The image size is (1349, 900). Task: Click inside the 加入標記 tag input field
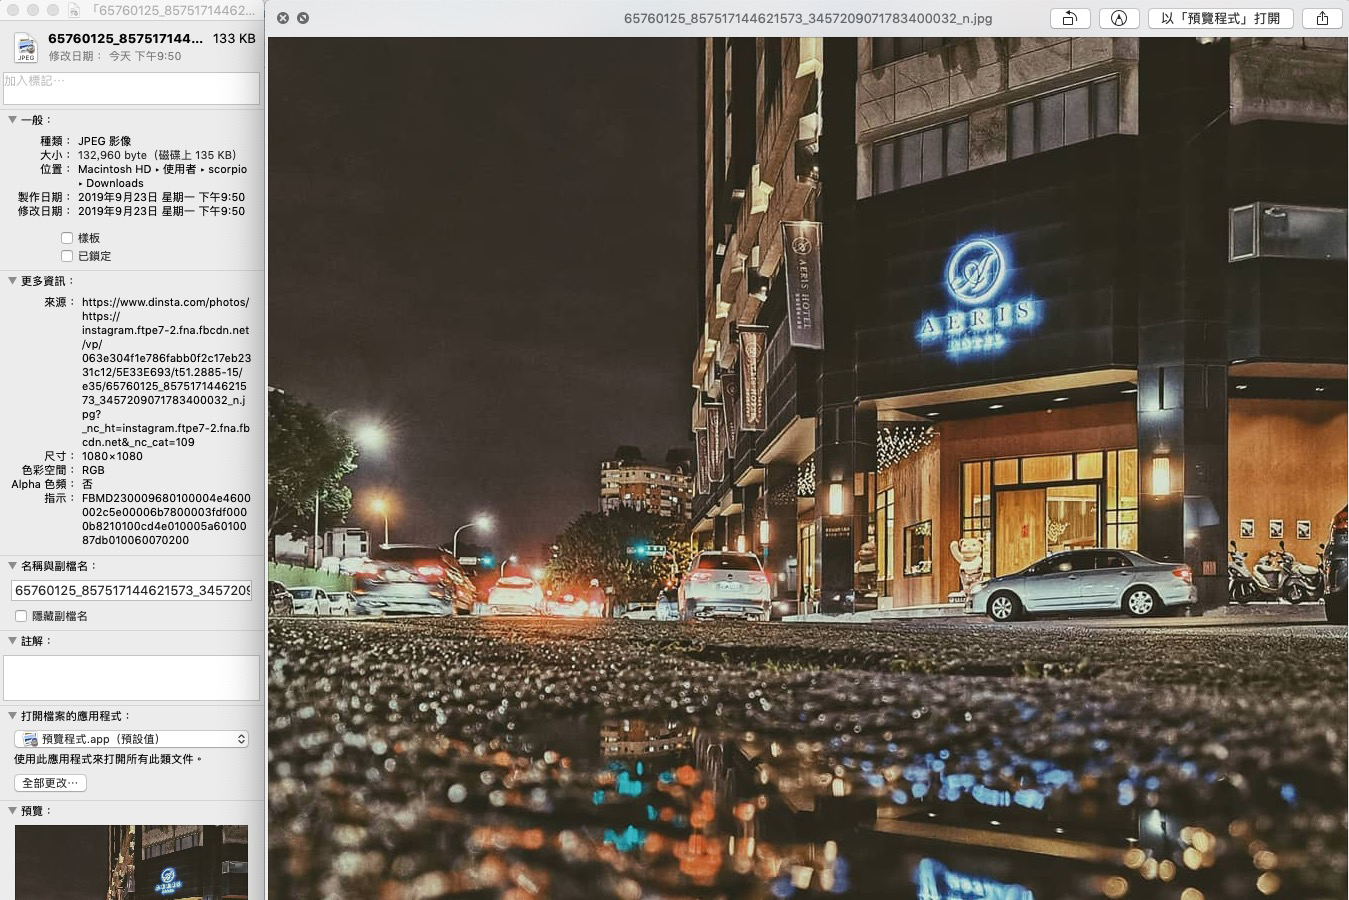(x=131, y=88)
